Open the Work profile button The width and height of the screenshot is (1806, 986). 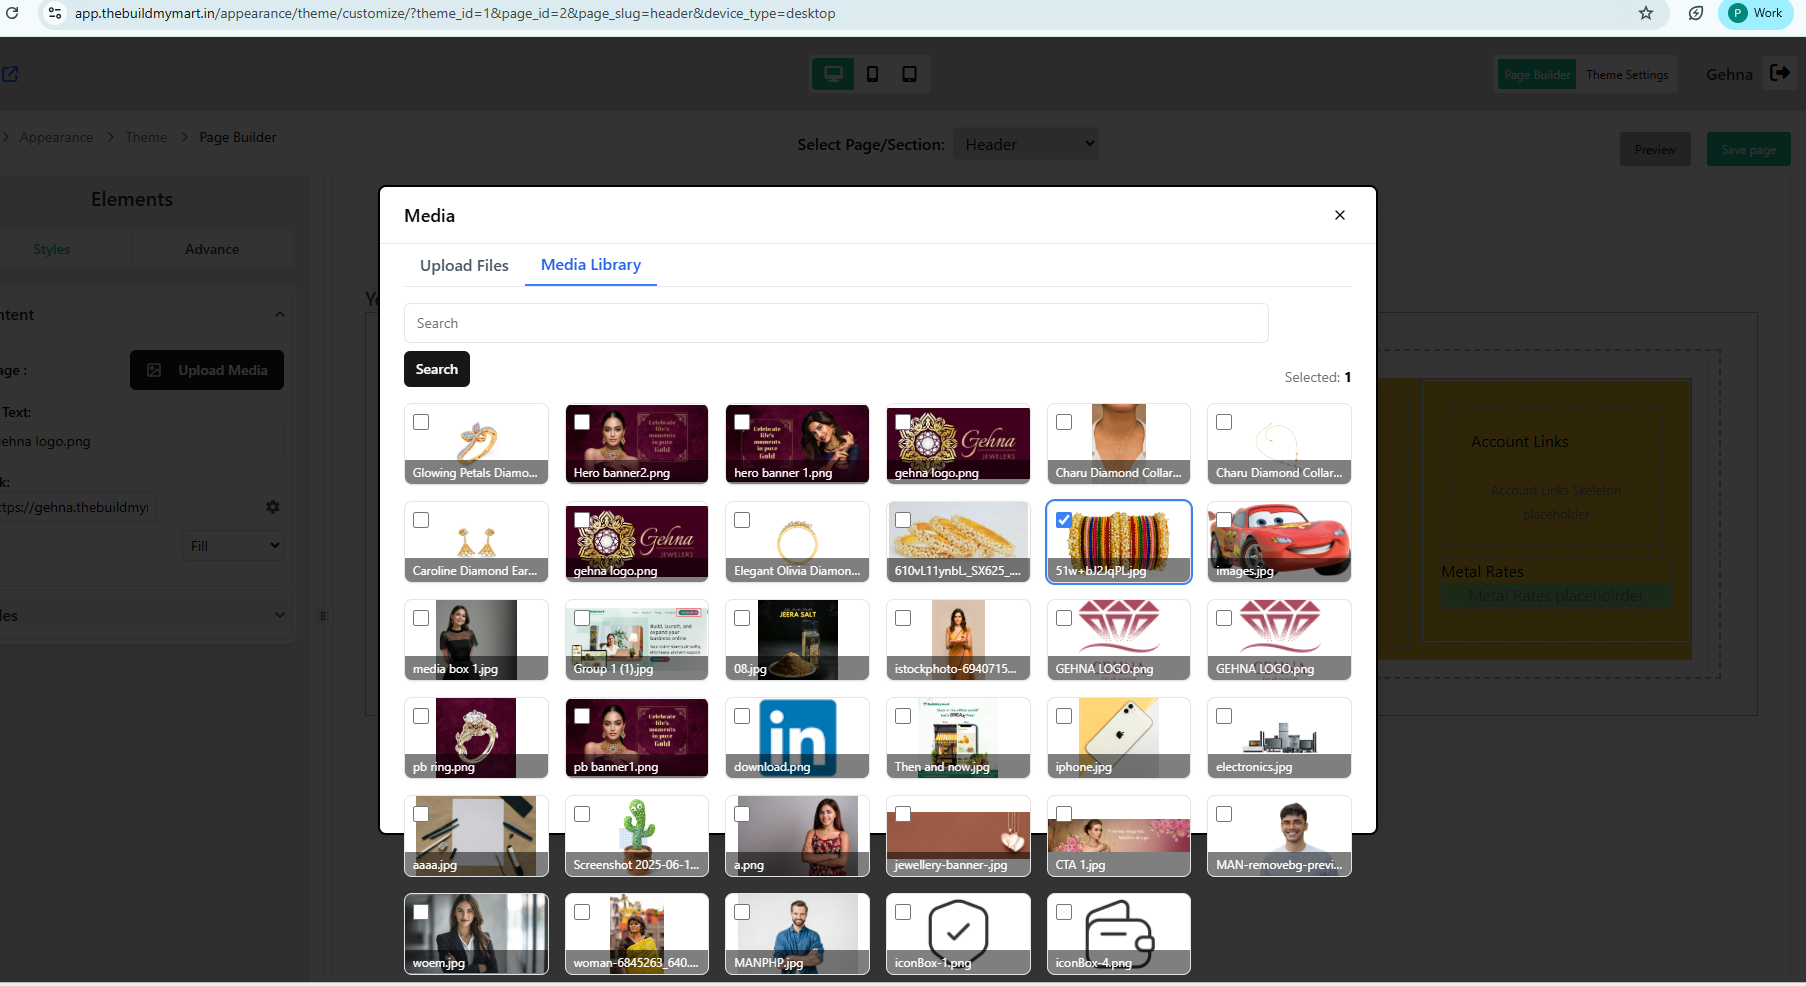coord(1757,13)
